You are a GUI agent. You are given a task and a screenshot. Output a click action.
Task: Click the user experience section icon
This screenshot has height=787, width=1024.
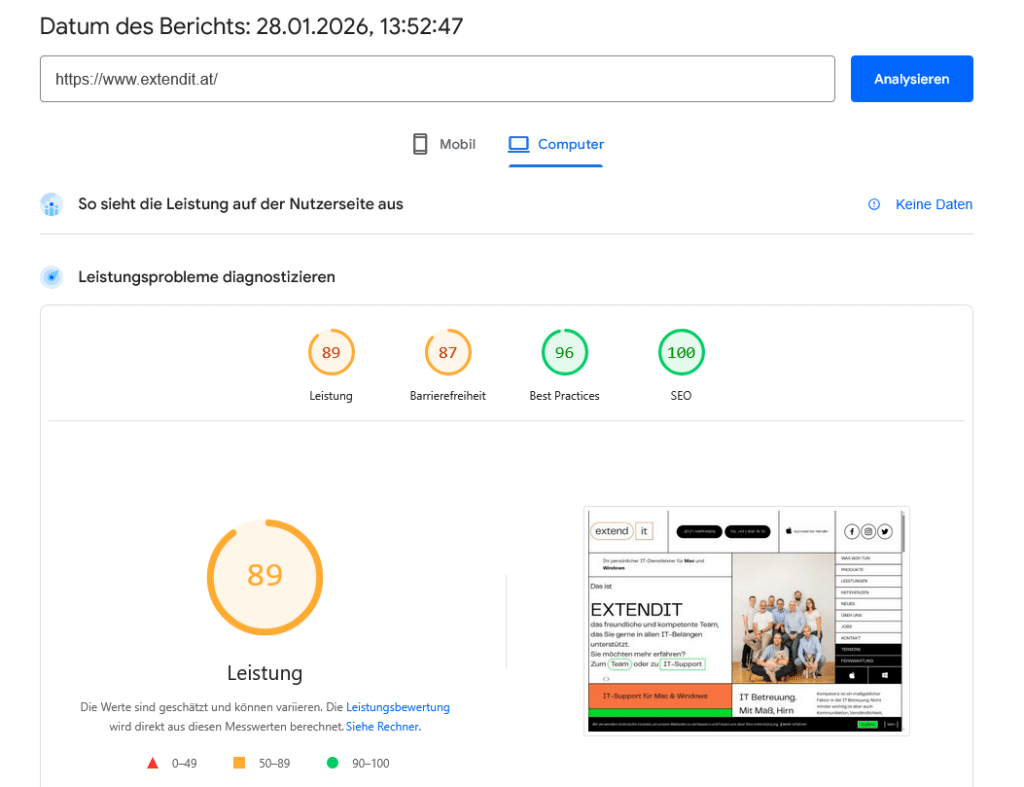pos(52,204)
